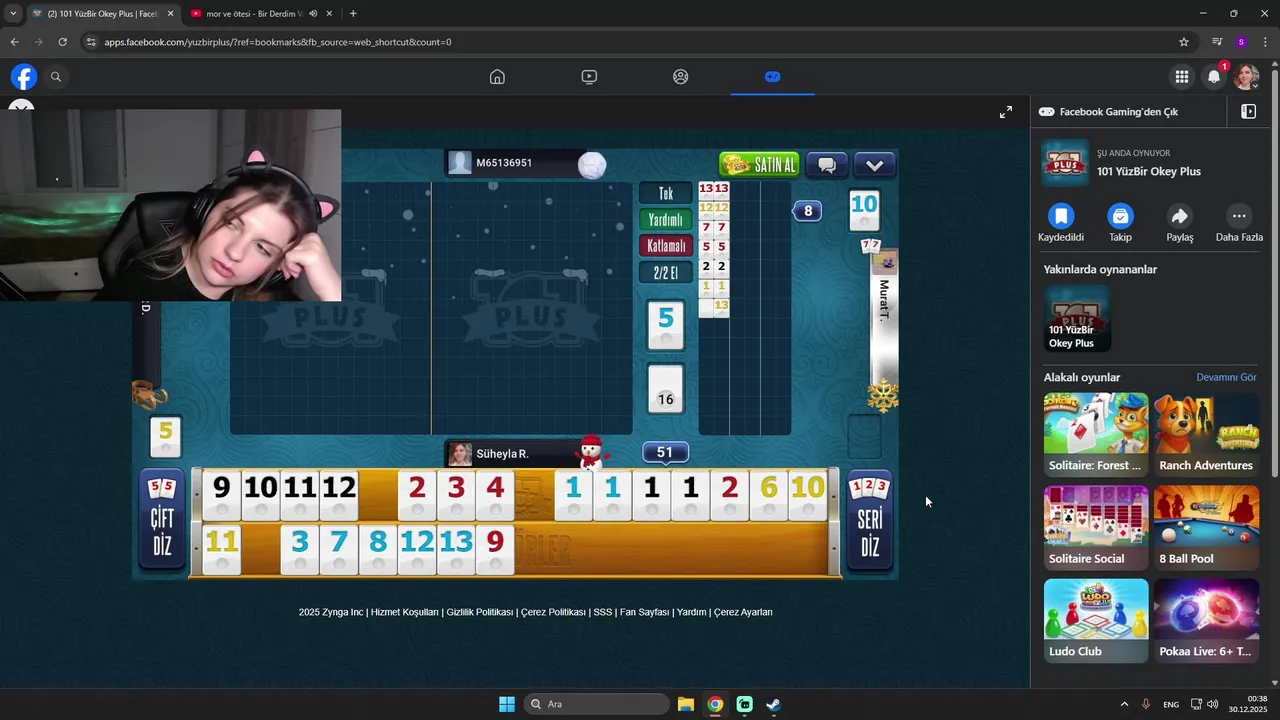Click the Devamını Gör link
This screenshot has width=1280, height=720.
(x=1226, y=377)
